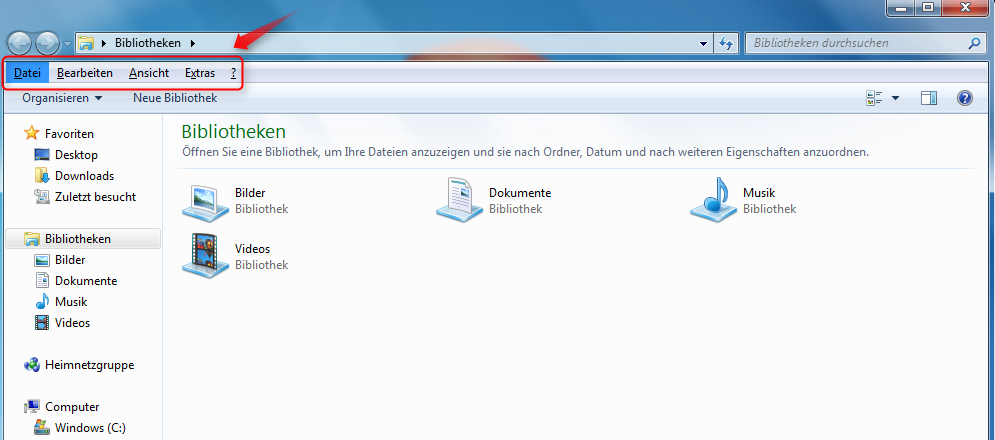Image resolution: width=995 pixels, height=440 pixels.
Task: Click the refresh address bar button
Action: tap(725, 44)
